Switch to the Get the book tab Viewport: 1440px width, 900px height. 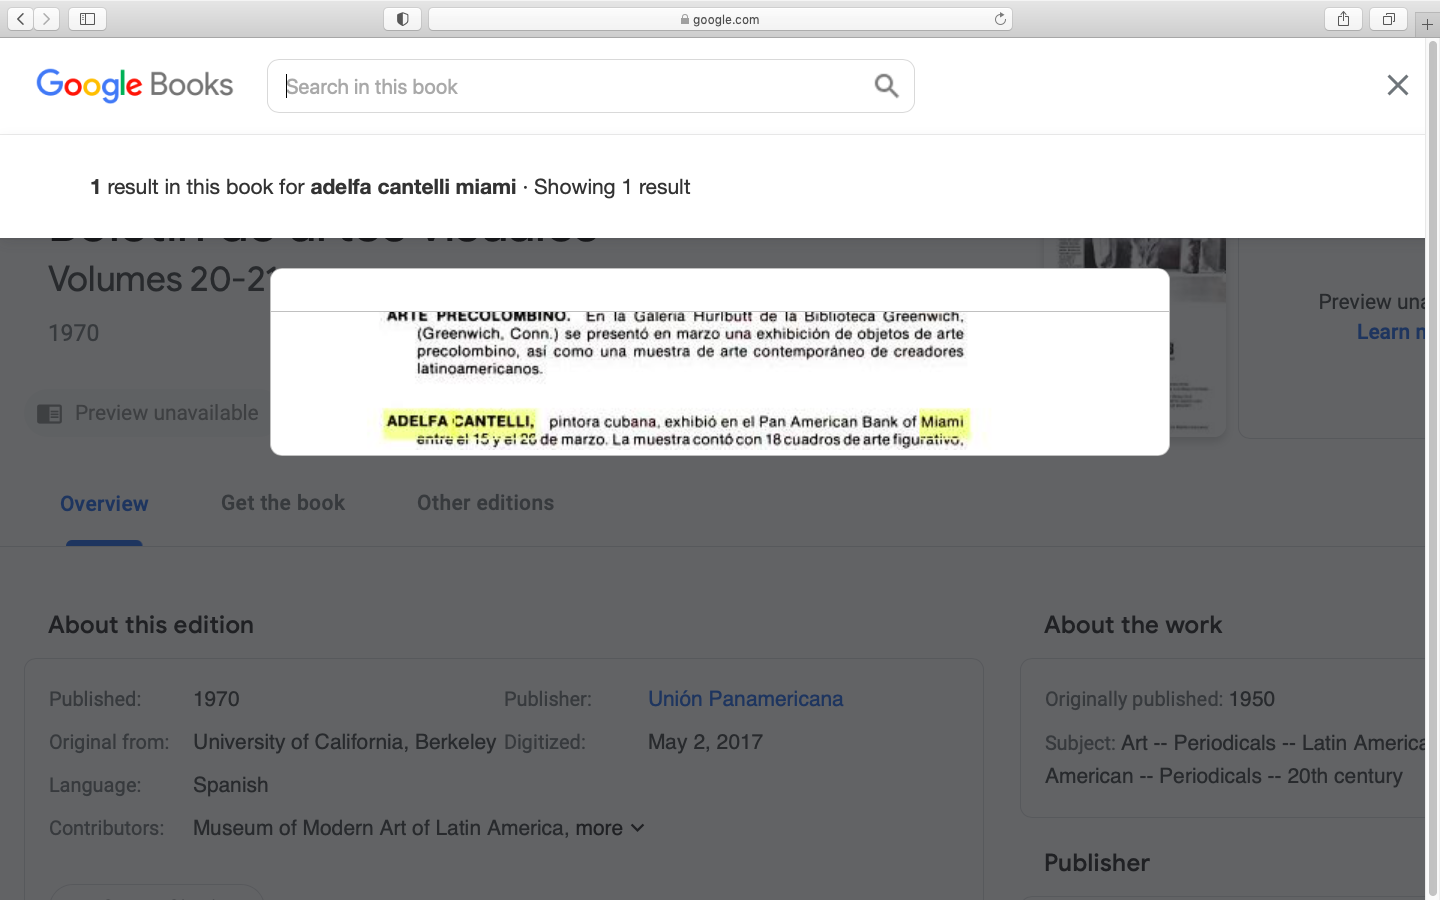point(283,503)
